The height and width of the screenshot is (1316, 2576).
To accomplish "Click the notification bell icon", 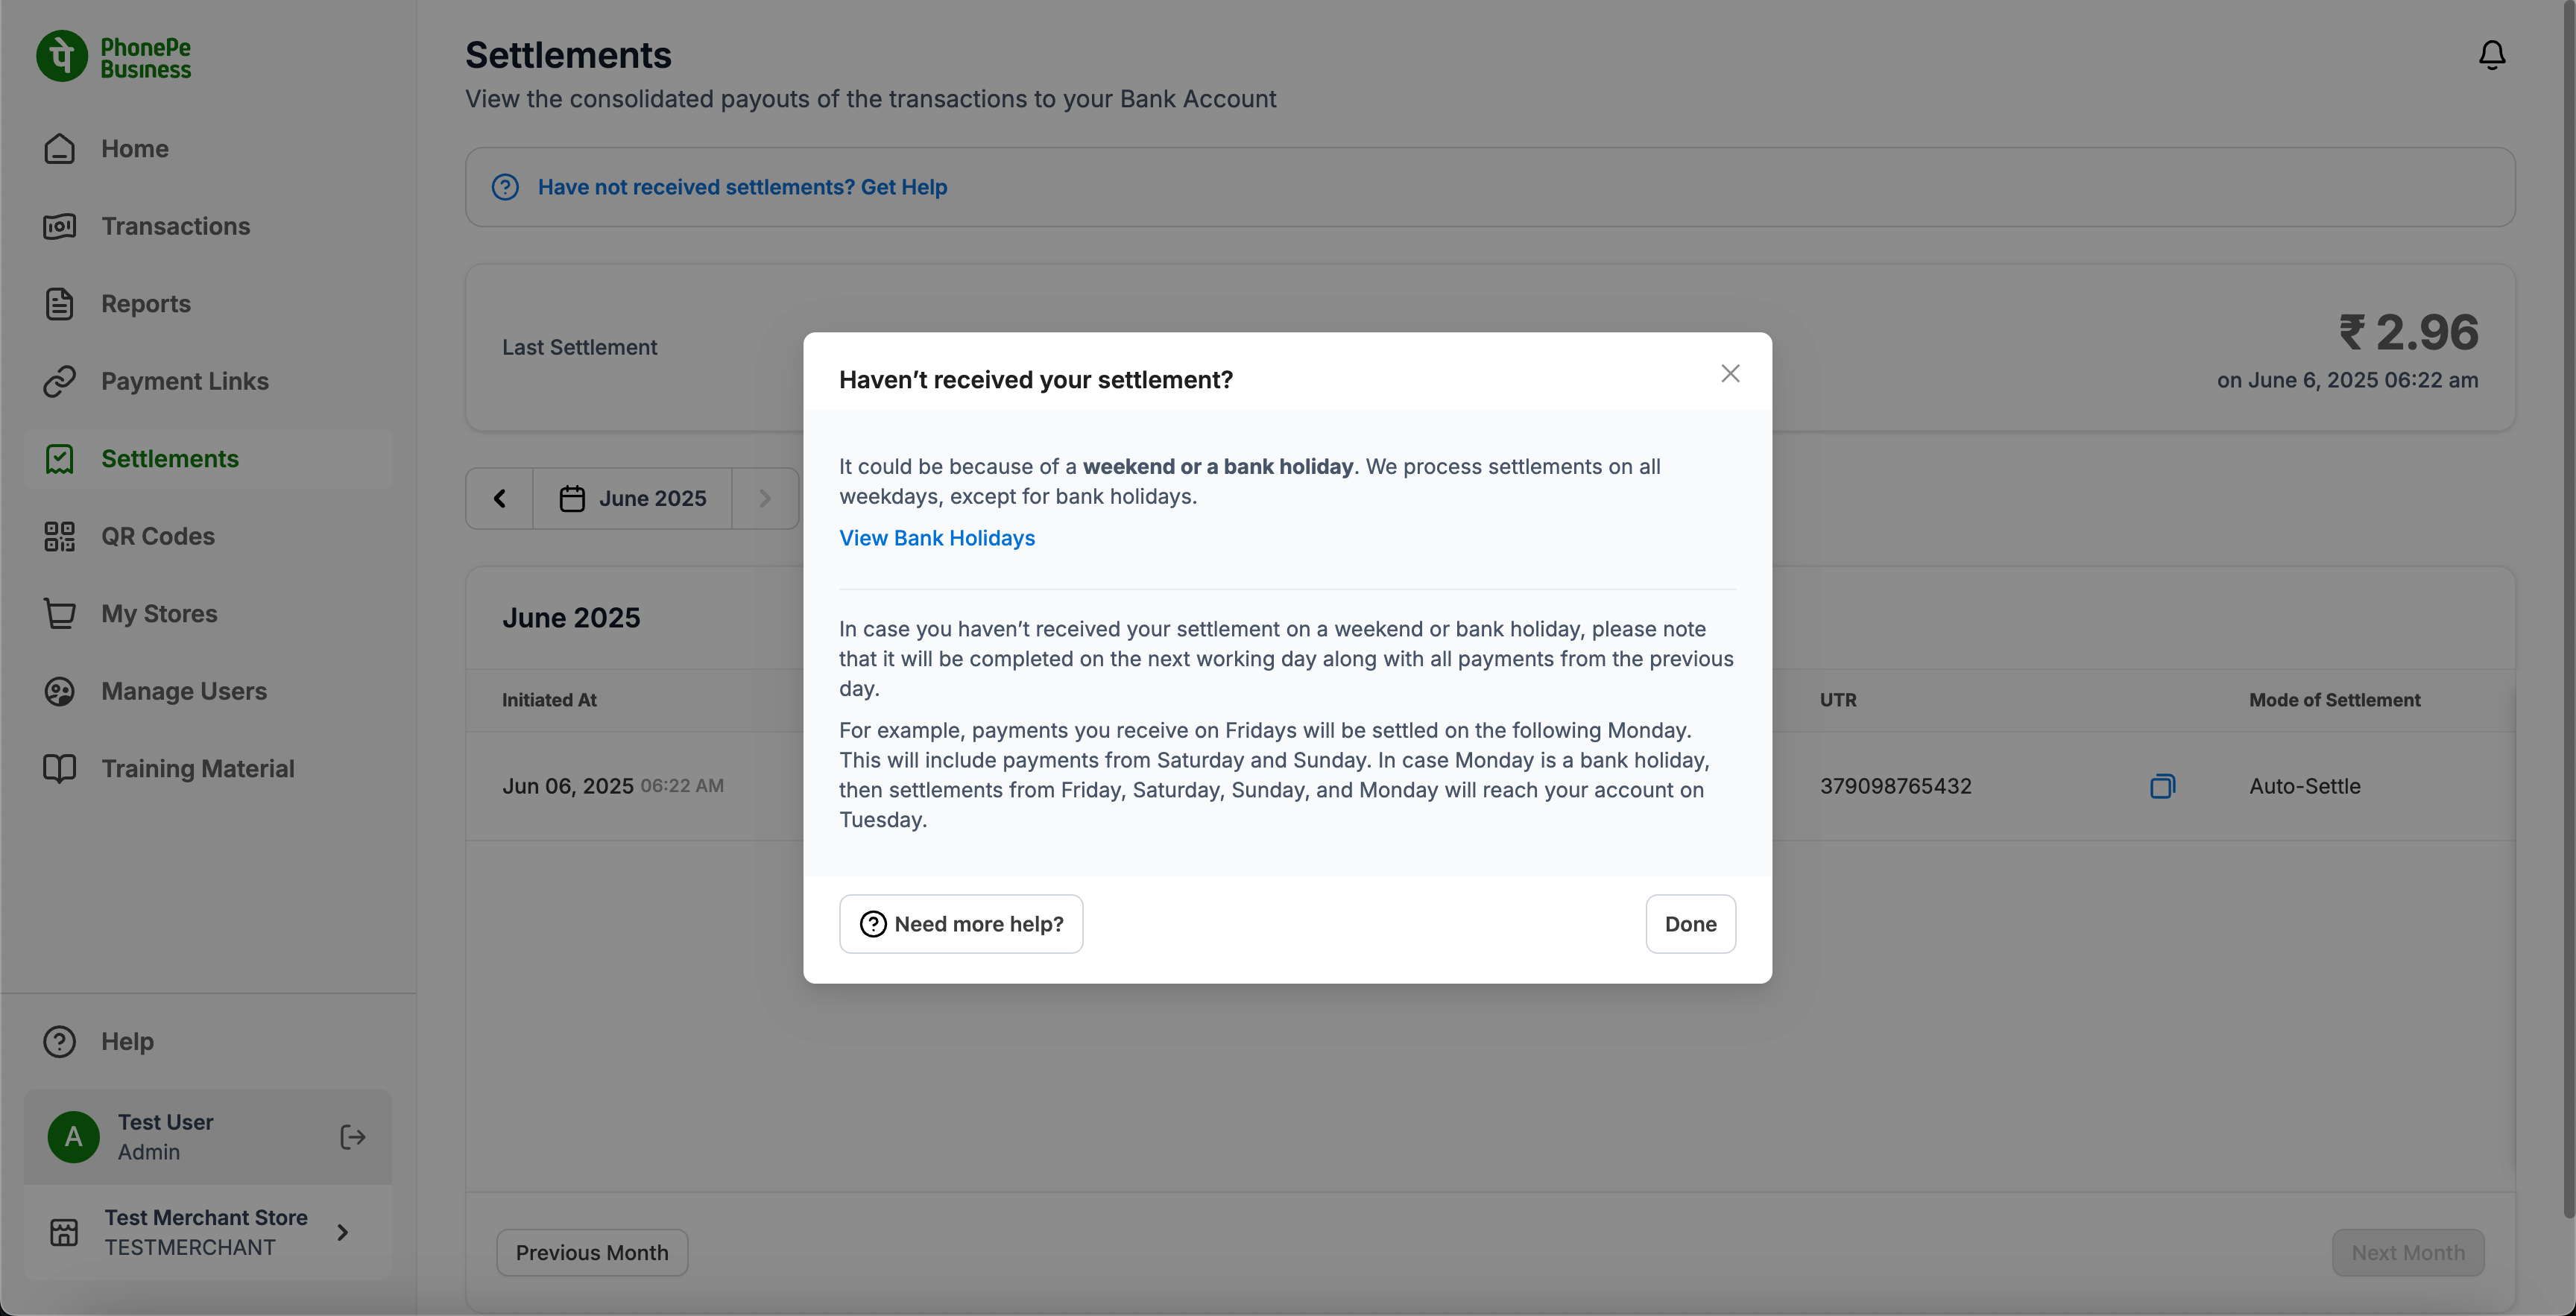I will coord(2491,55).
